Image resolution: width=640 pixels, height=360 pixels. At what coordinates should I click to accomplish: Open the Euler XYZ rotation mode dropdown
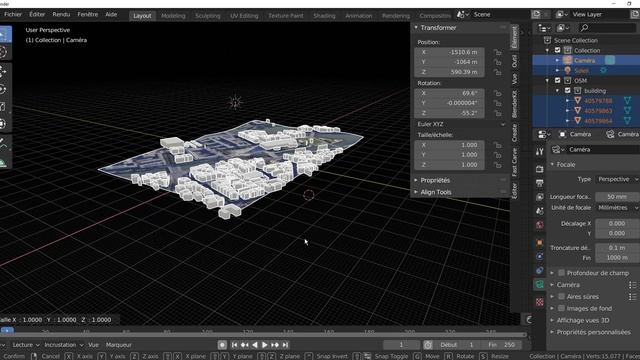click(461, 124)
